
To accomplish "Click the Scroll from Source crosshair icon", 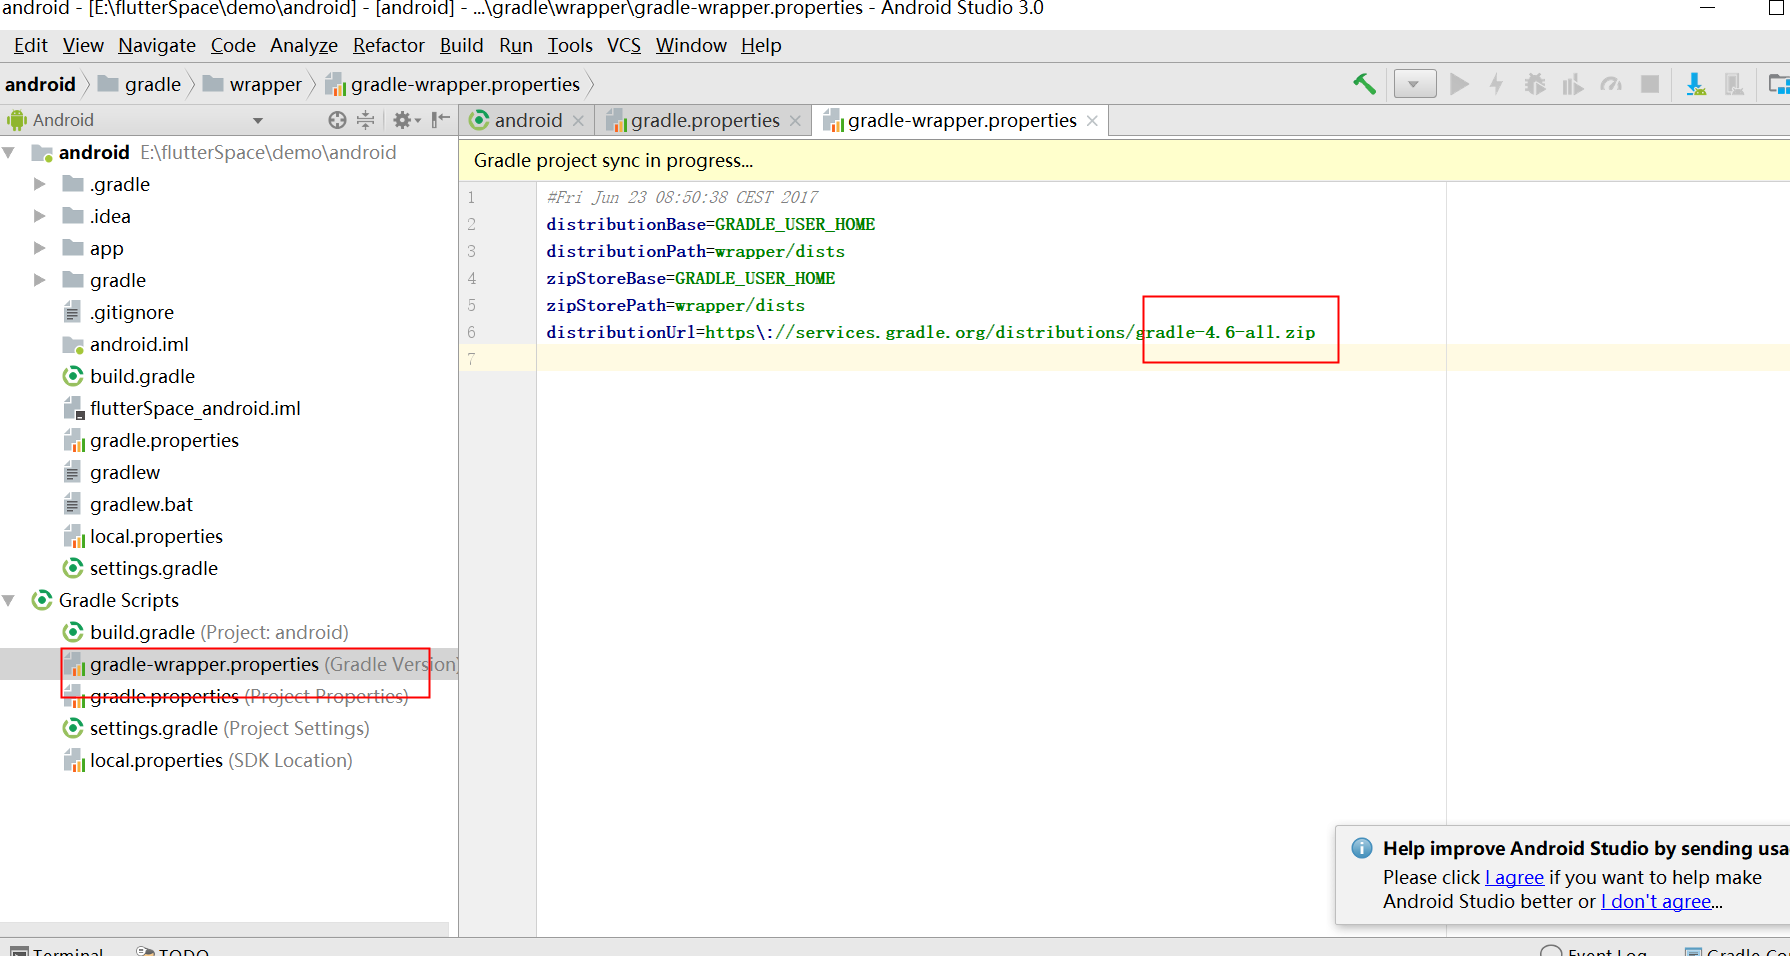I will (x=337, y=119).
